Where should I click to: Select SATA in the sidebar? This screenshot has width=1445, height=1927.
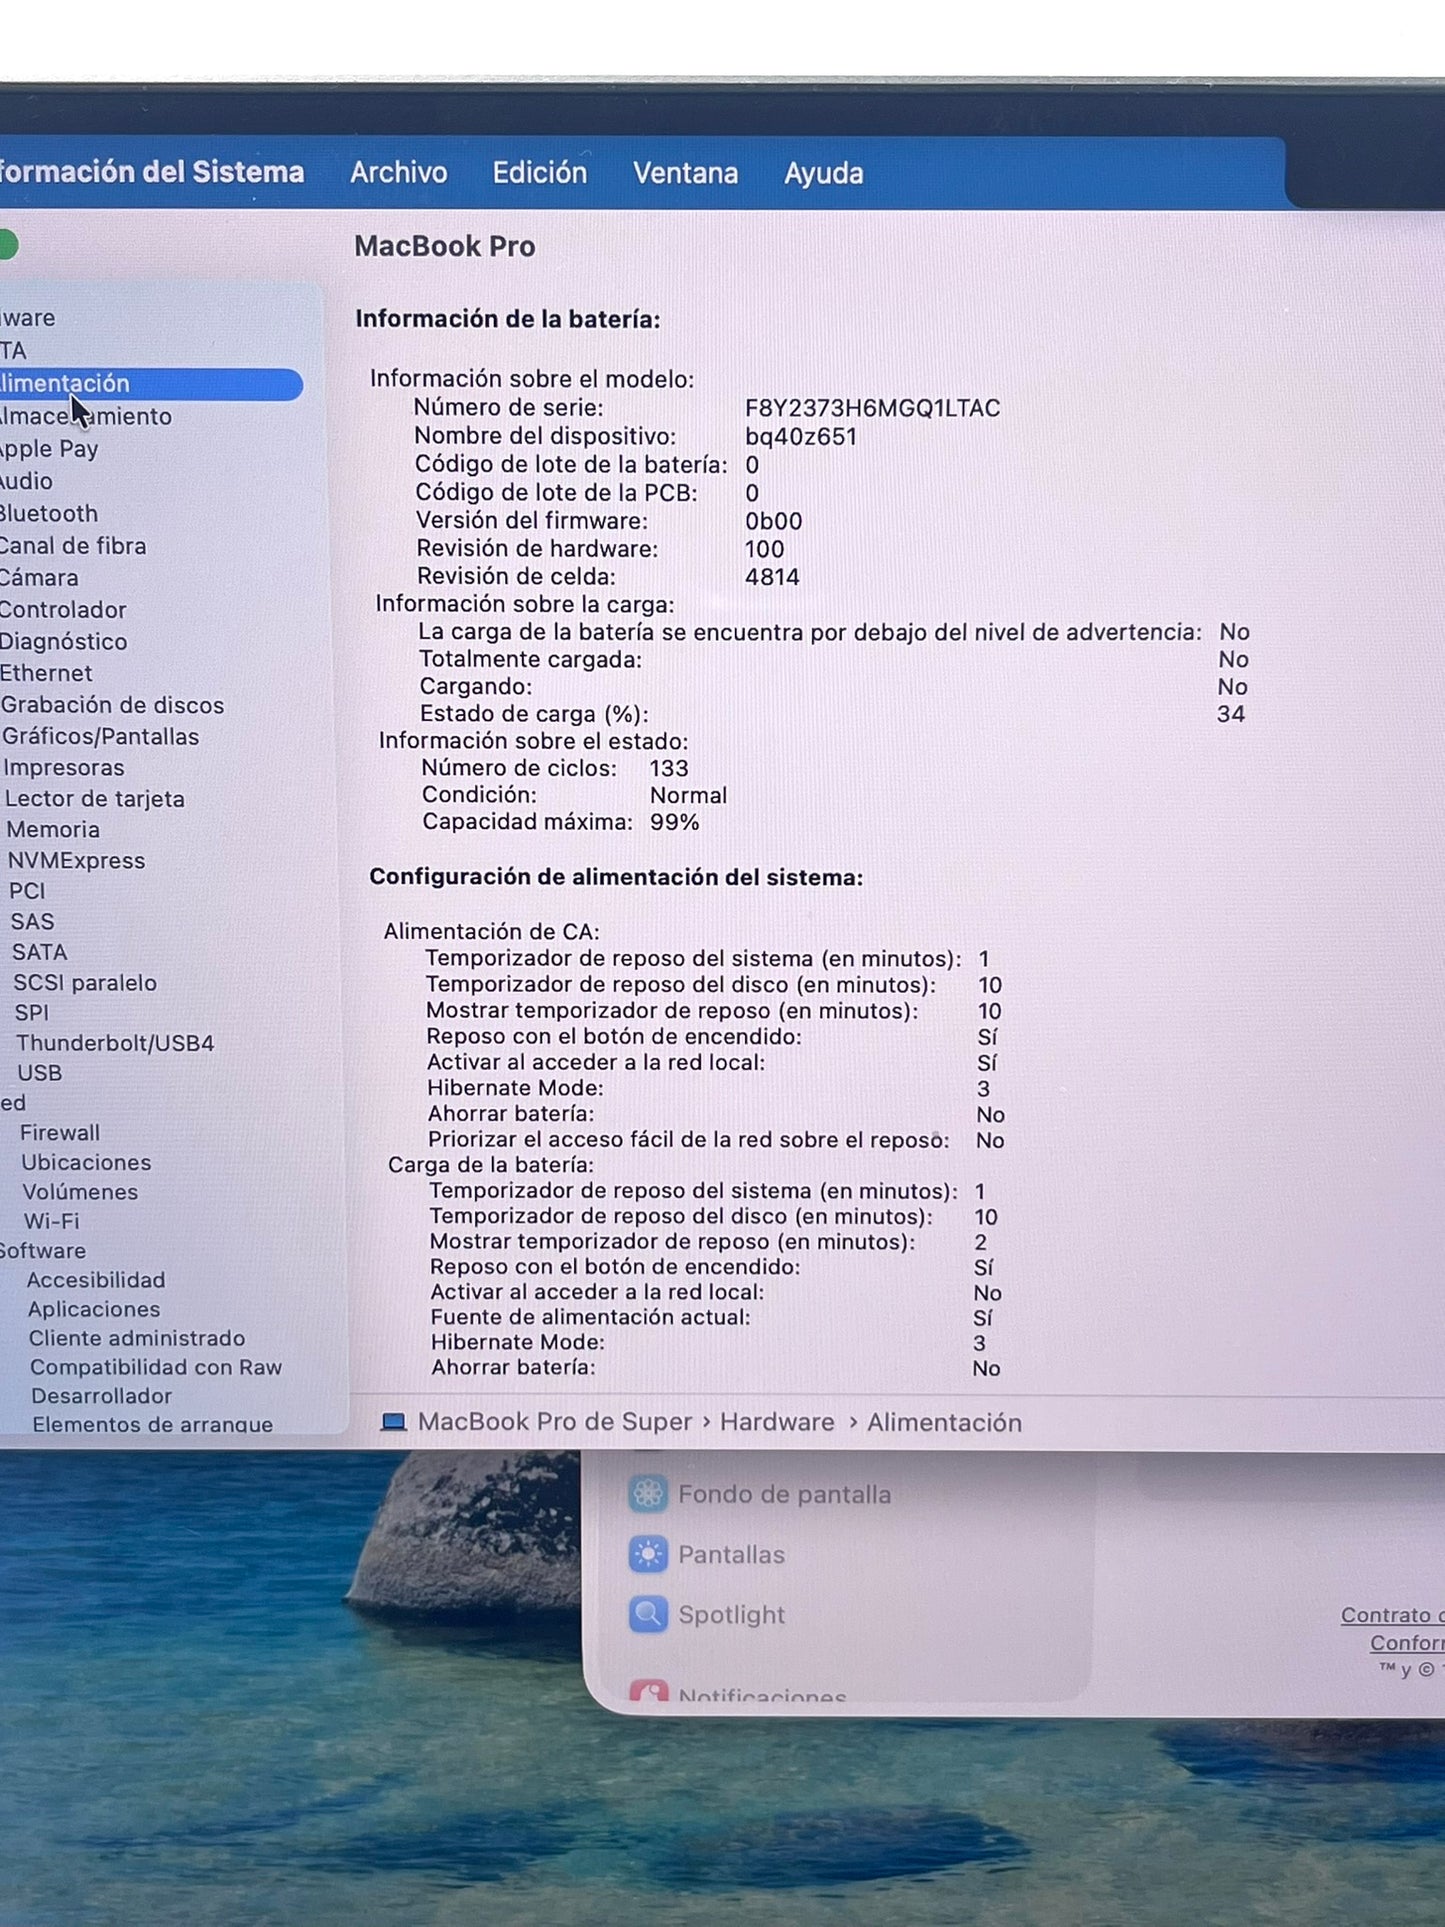click(39, 952)
